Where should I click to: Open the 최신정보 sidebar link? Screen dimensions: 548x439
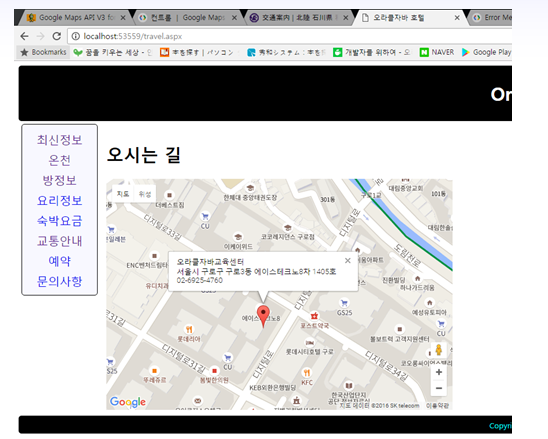(x=60, y=140)
